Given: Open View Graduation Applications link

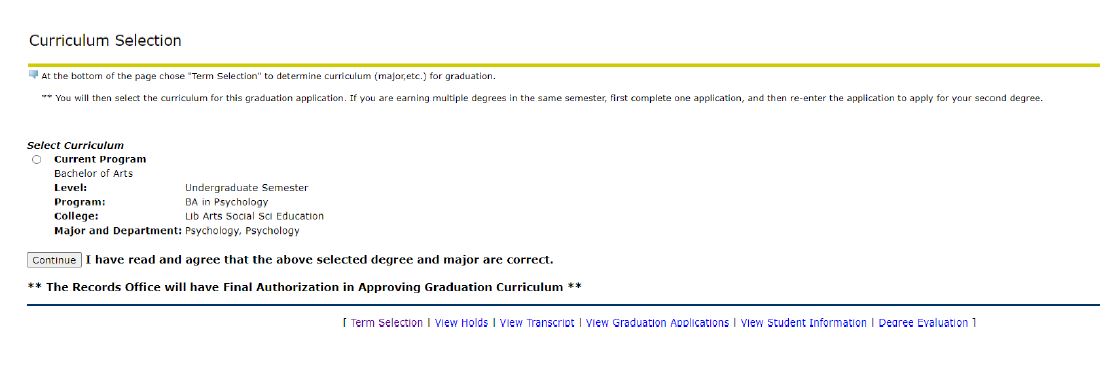Looking at the screenshot, I should [657, 323].
